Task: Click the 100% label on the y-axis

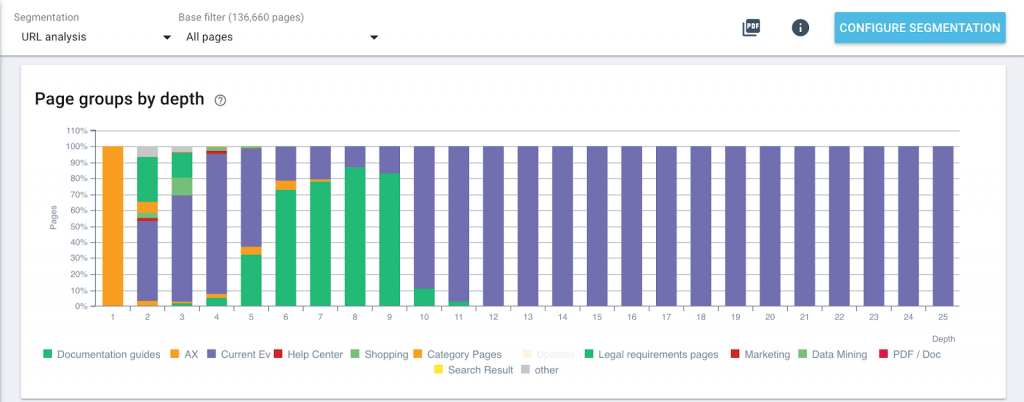Action: [76, 146]
